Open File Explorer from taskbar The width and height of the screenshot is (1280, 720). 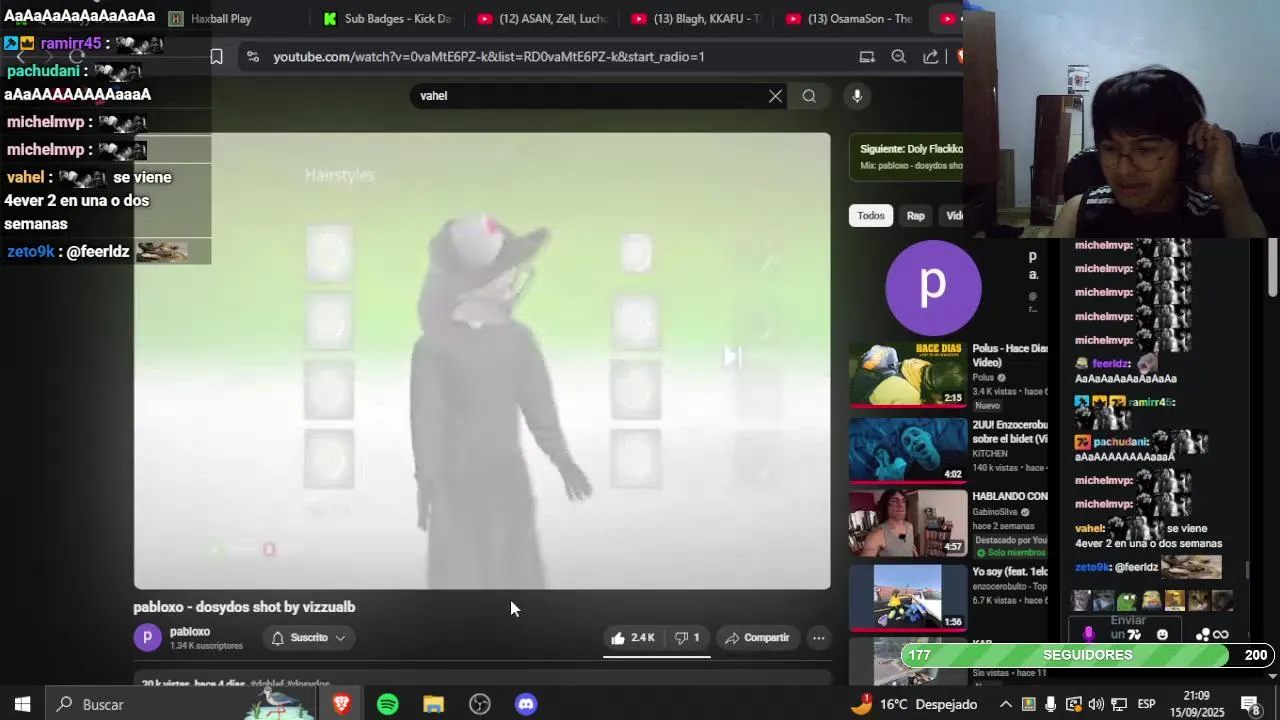click(x=433, y=704)
